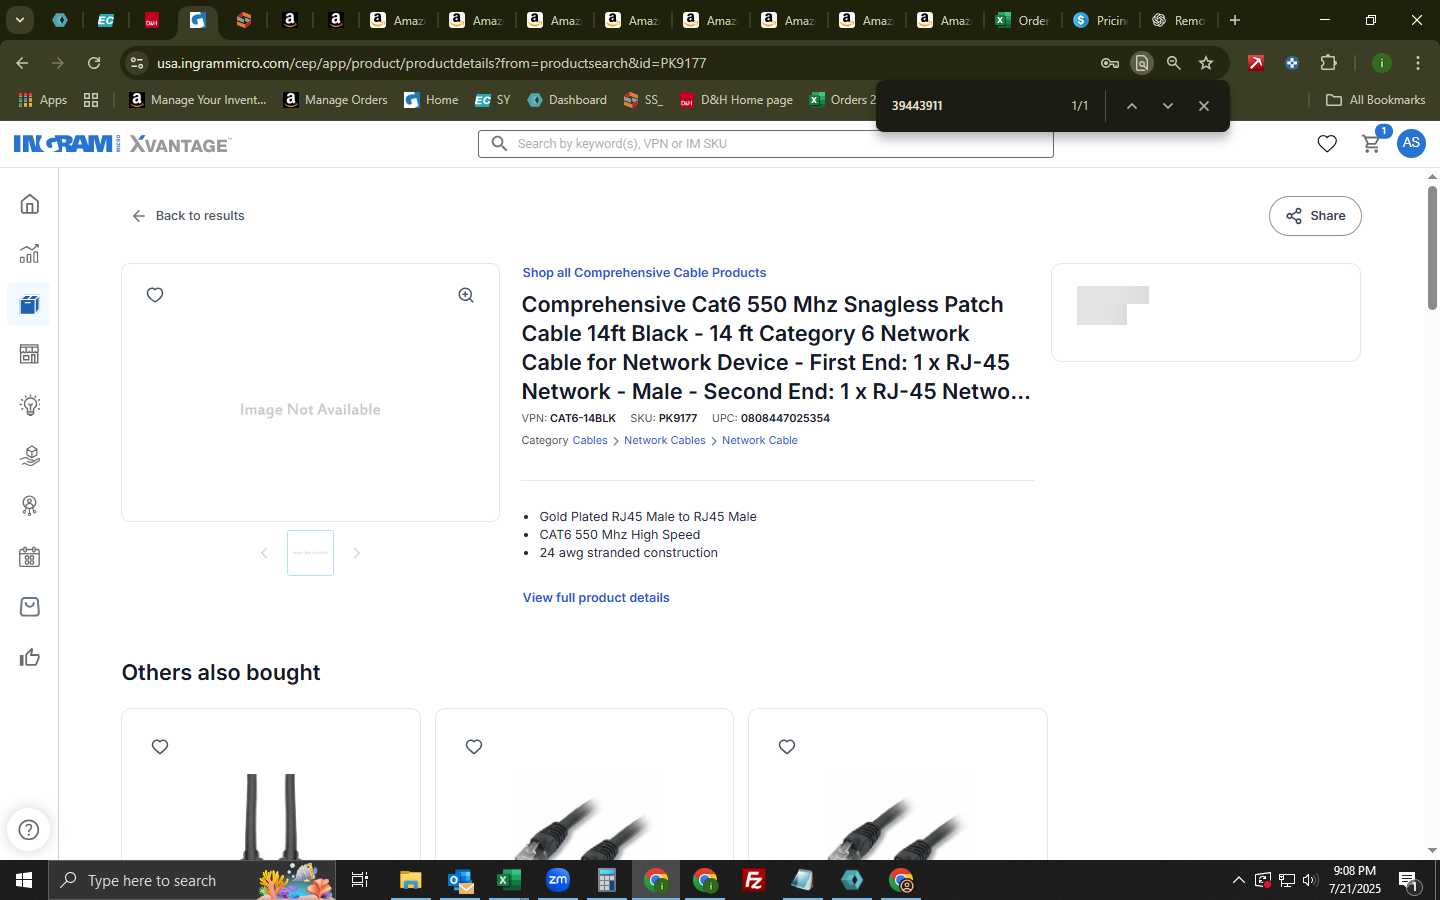
Task: Favorite the first Others also bought item
Action: (x=160, y=747)
